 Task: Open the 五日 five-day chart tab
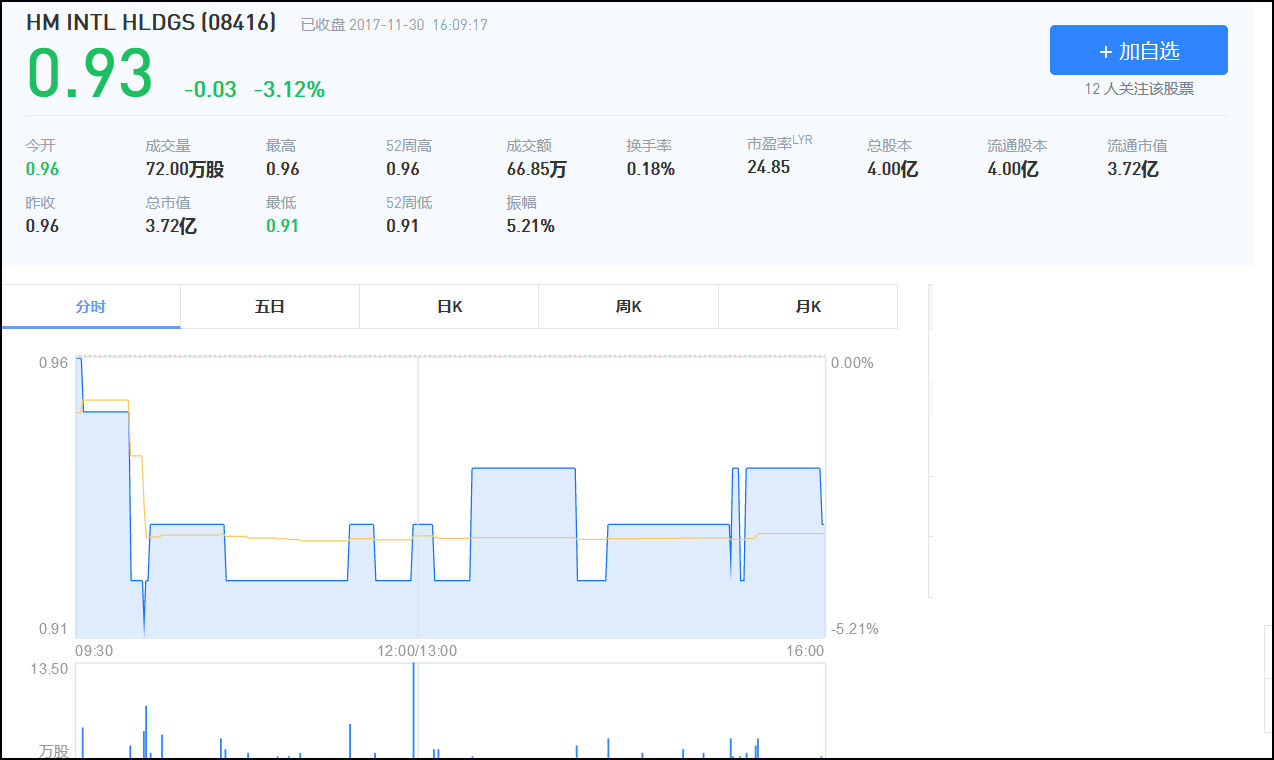(x=270, y=307)
